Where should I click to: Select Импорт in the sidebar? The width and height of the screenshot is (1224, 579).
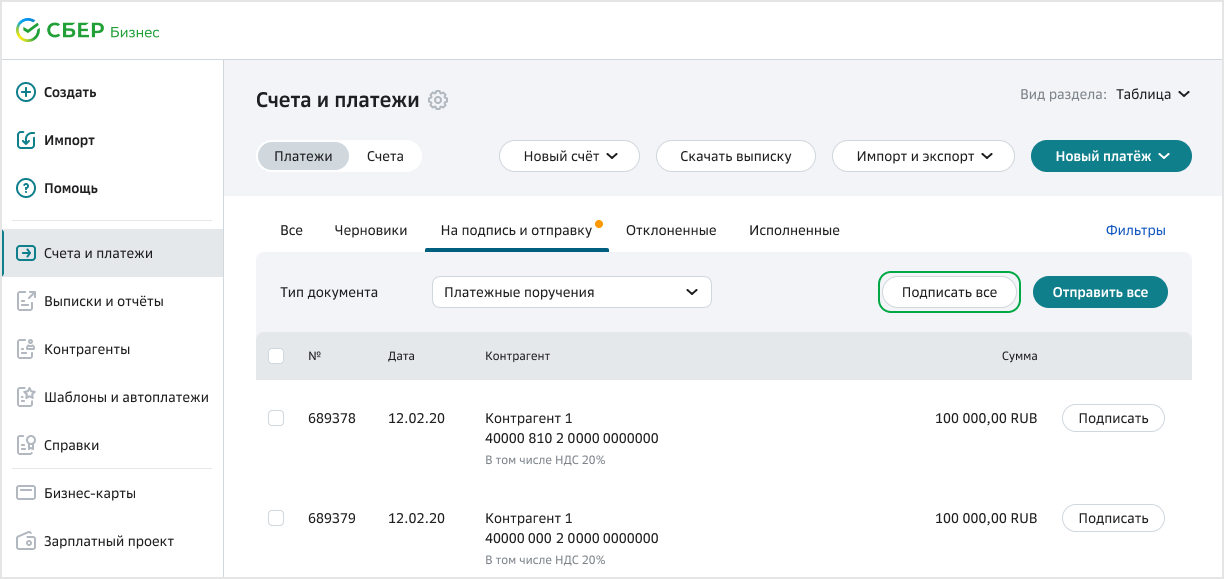click(69, 140)
